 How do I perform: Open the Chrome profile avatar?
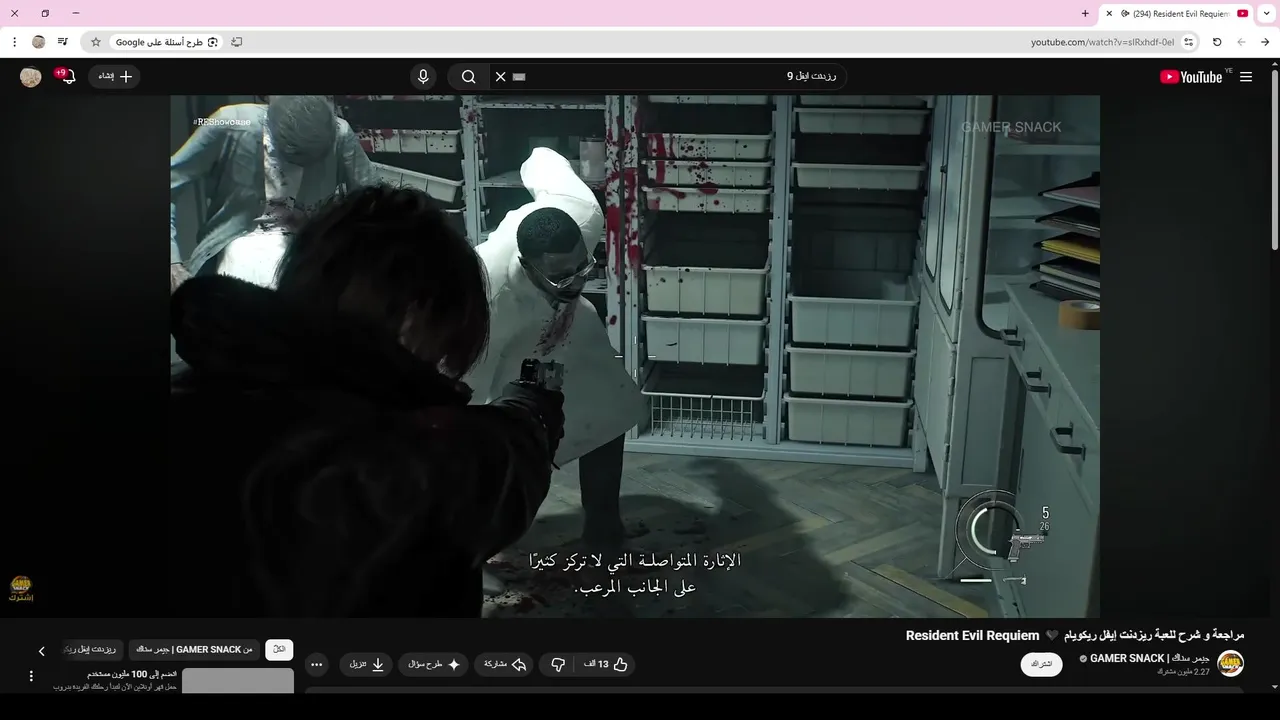pos(39,42)
